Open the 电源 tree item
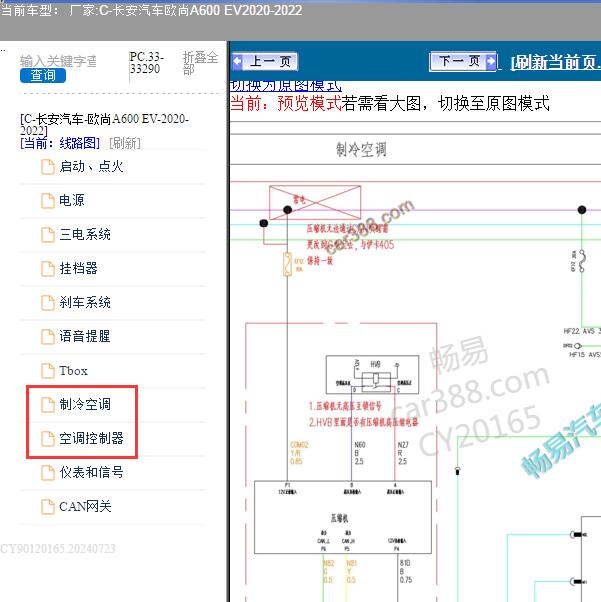This screenshot has width=601, height=602. coord(71,200)
